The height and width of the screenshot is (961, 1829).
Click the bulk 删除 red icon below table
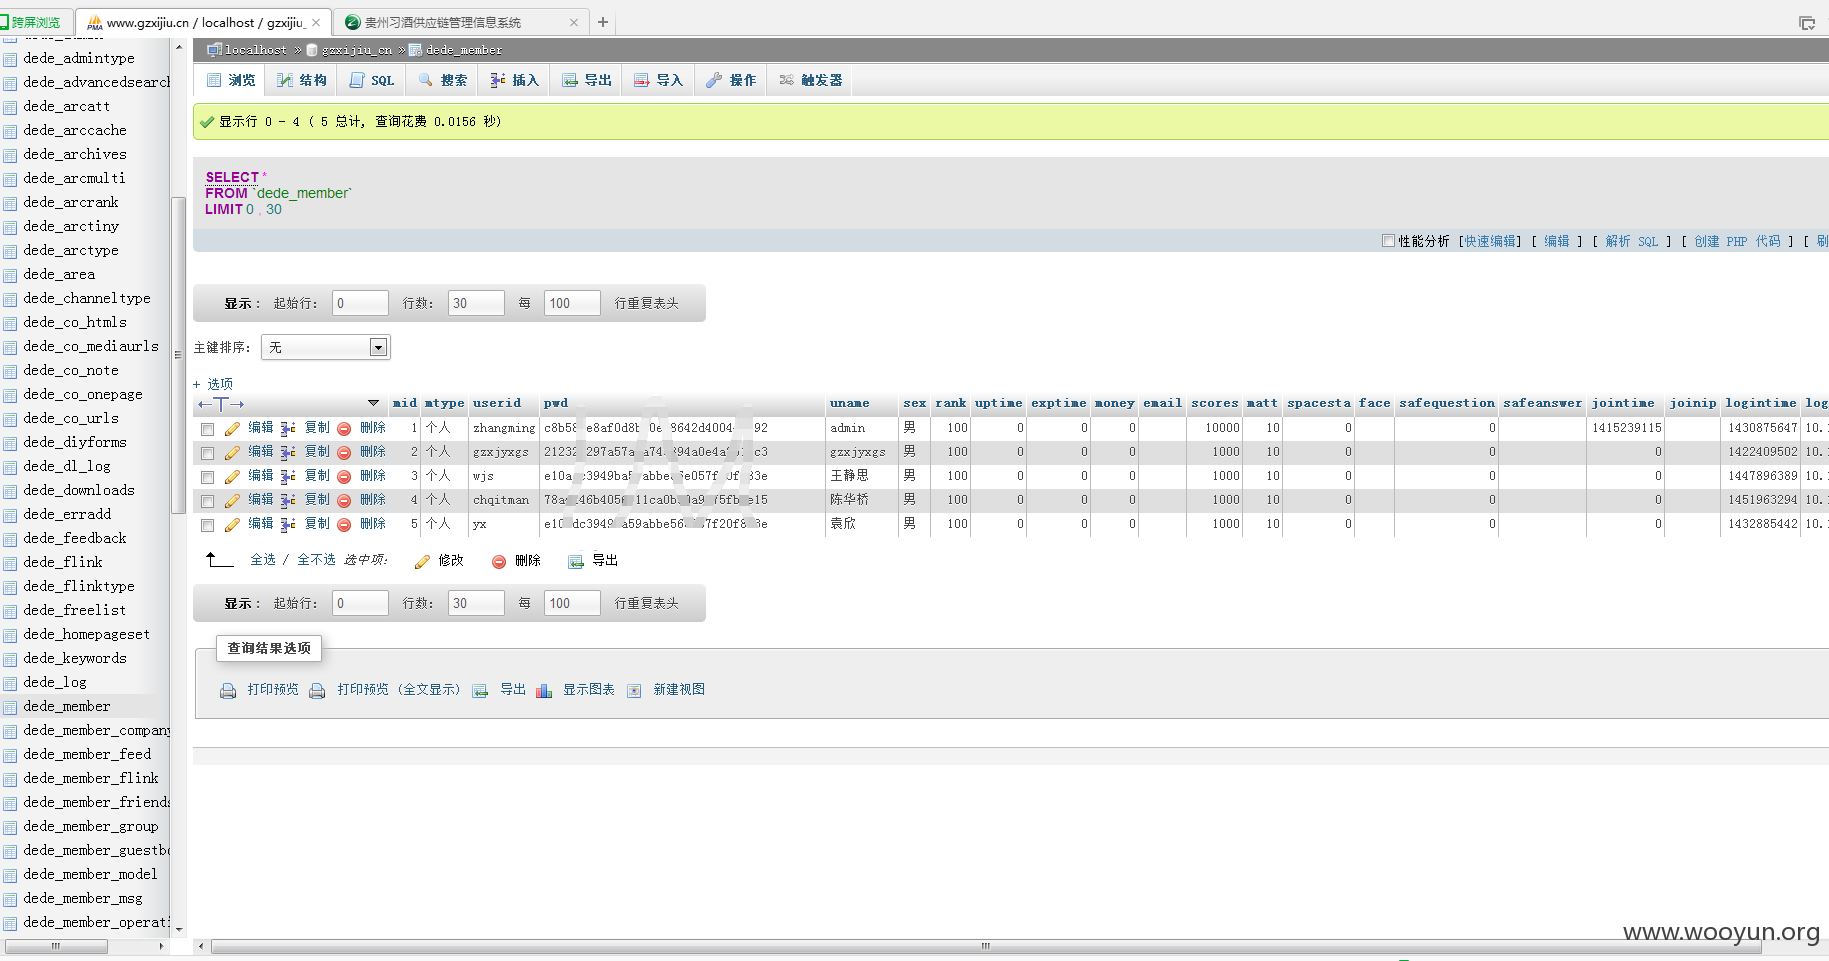[x=499, y=561]
